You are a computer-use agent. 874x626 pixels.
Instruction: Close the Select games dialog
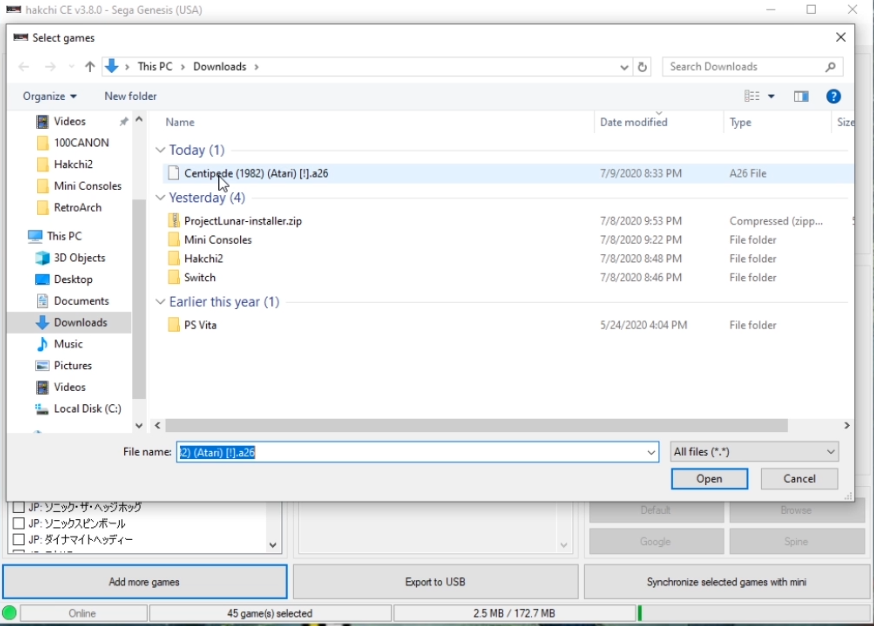[841, 37]
